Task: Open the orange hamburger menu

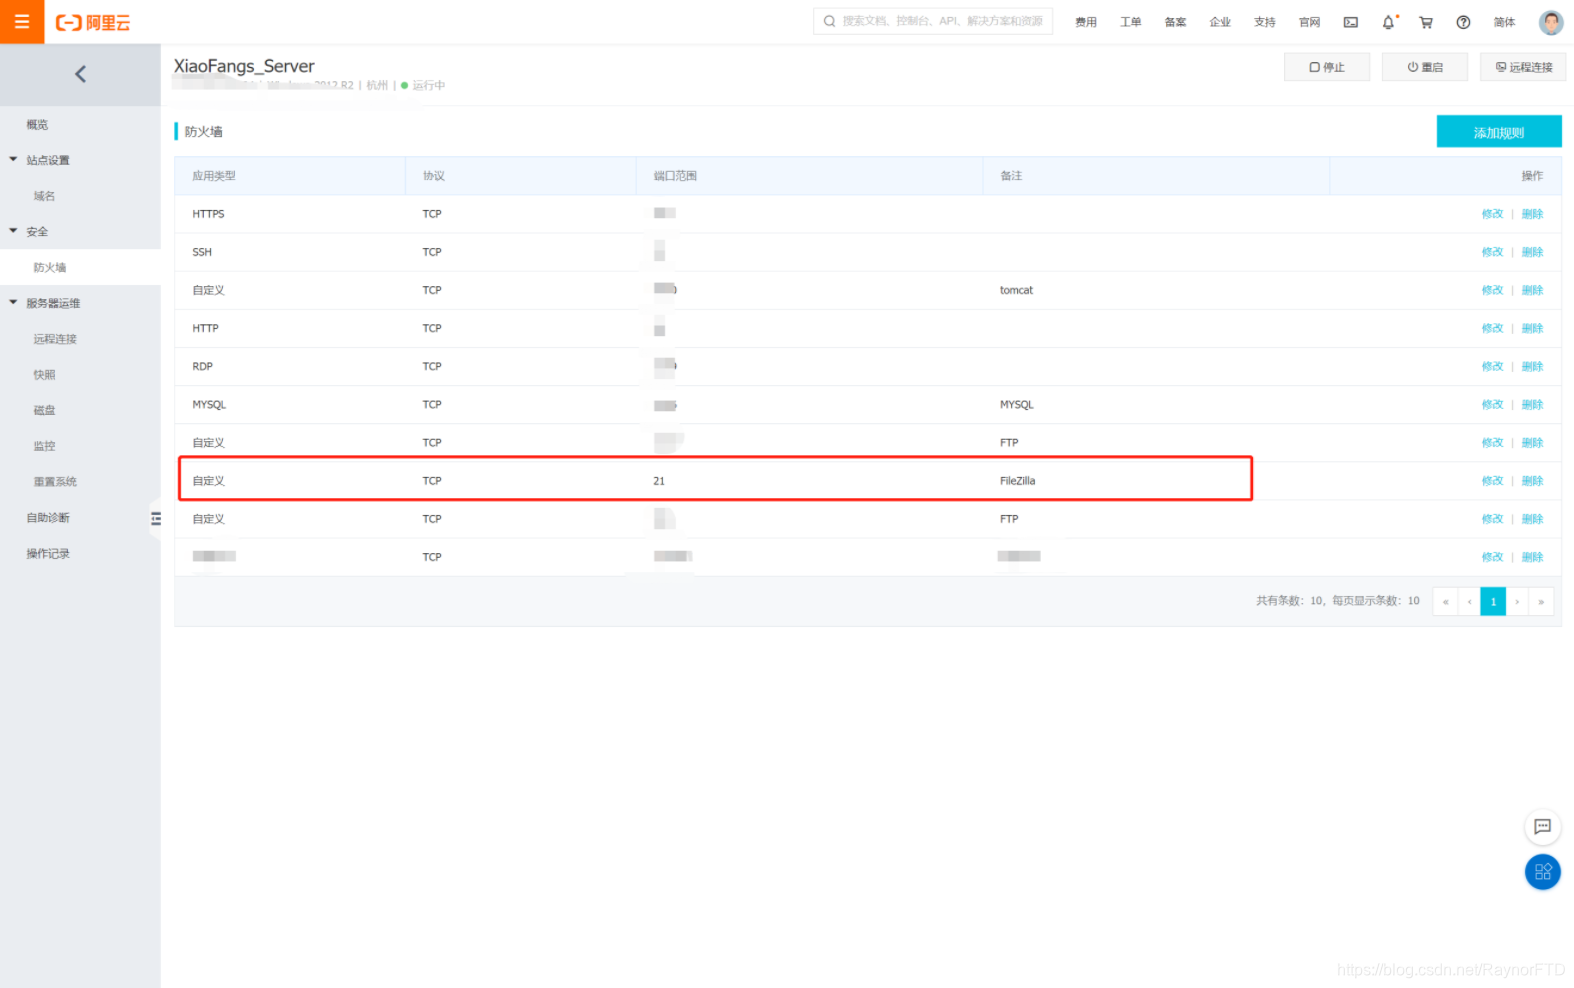Action: click(x=22, y=22)
